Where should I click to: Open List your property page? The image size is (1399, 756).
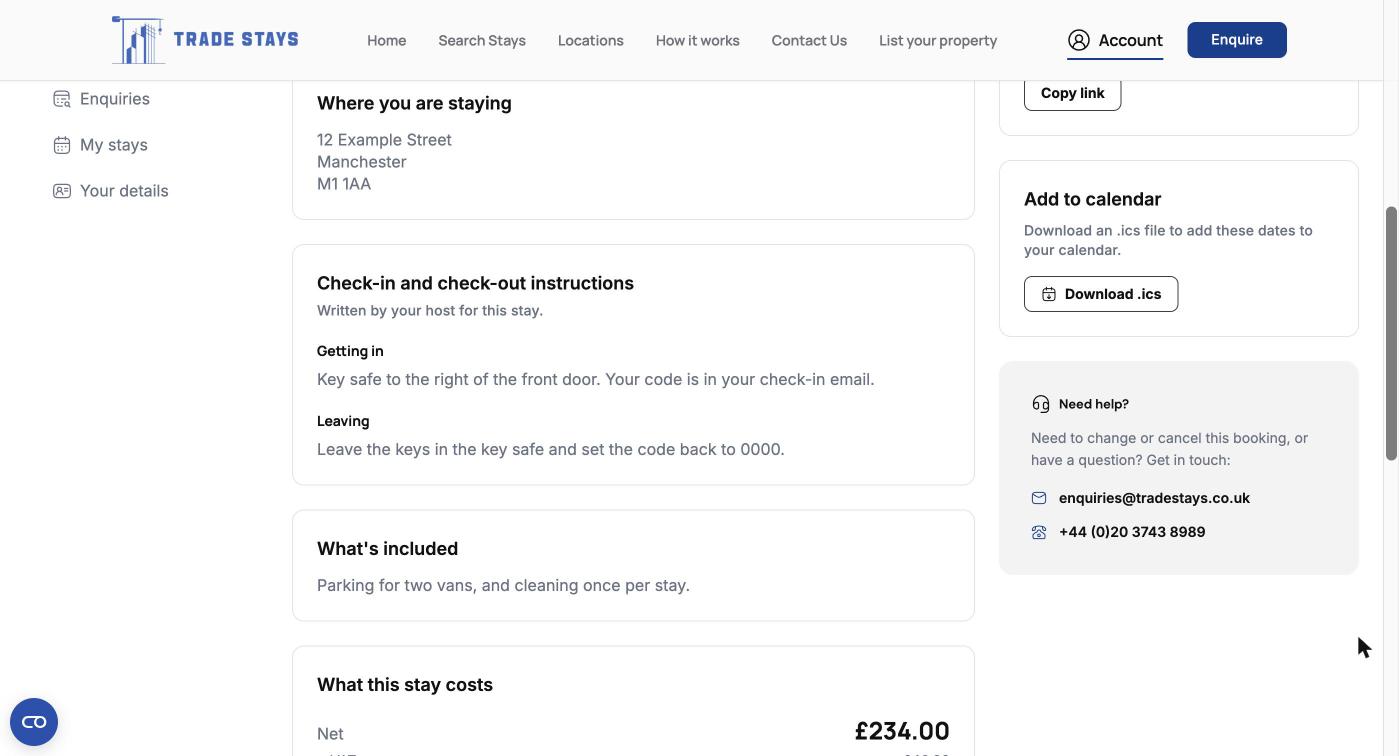tap(938, 40)
